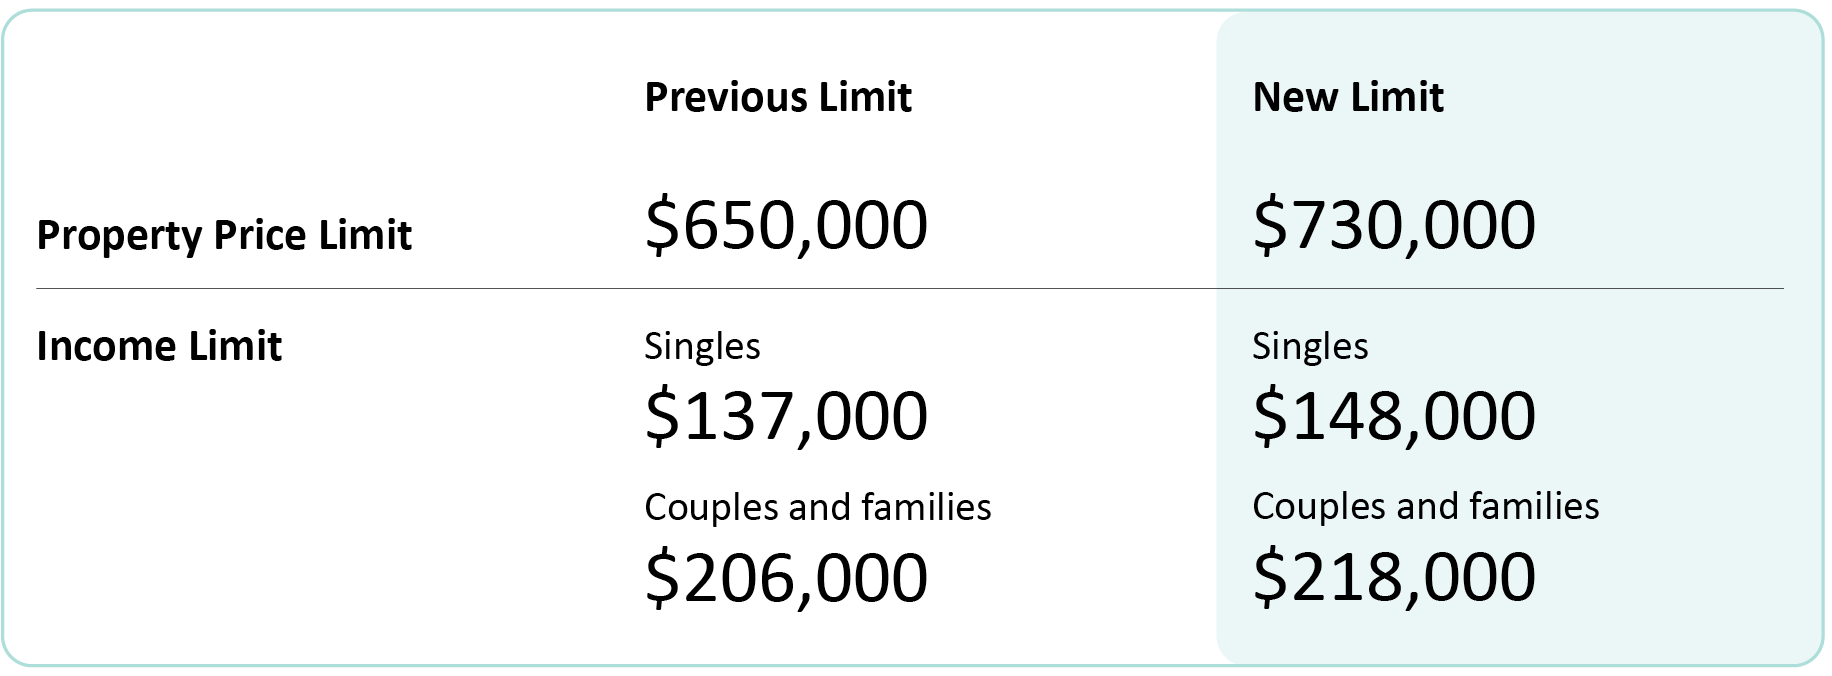Screen dimensions: 1832x676
Task: Click the $650,000 previous property price
Action: point(786,225)
